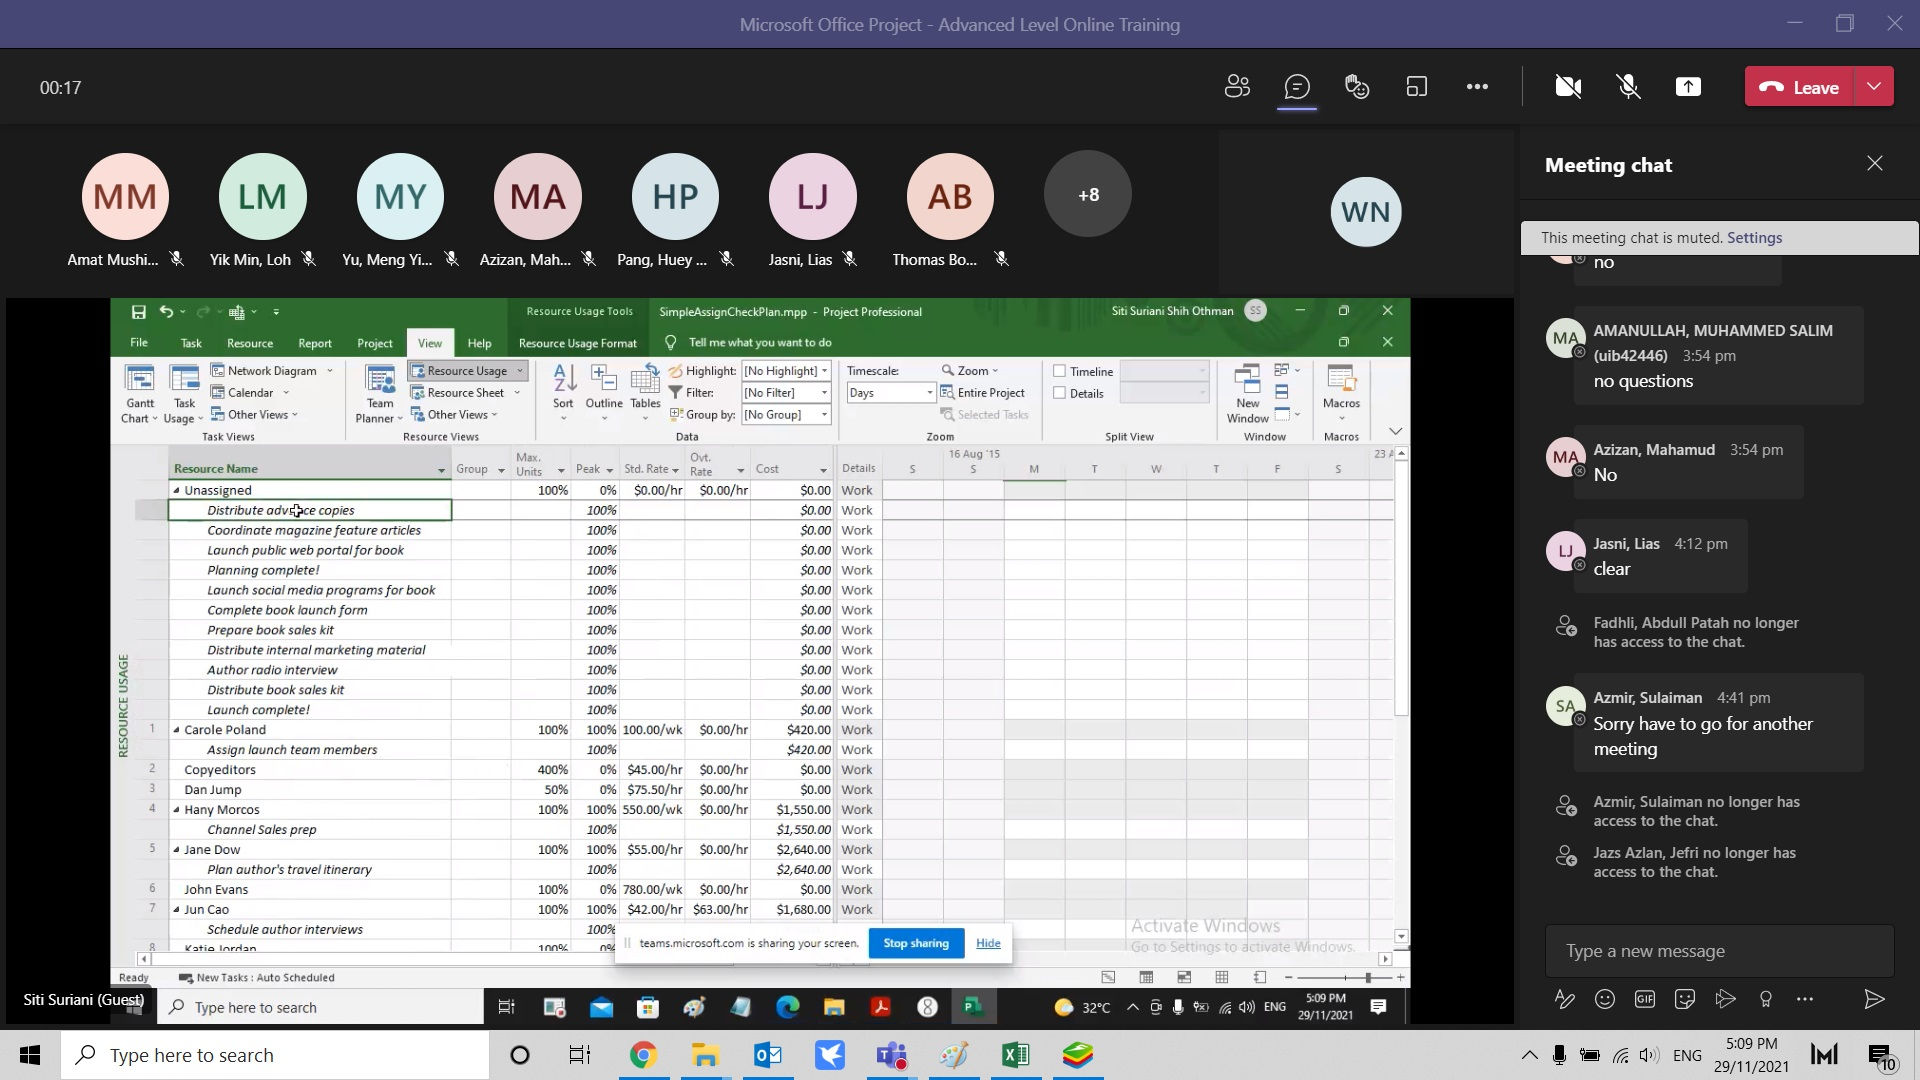1920x1080 pixels.
Task: Open the Project ribbon tab
Action: pyautogui.click(x=375, y=343)
